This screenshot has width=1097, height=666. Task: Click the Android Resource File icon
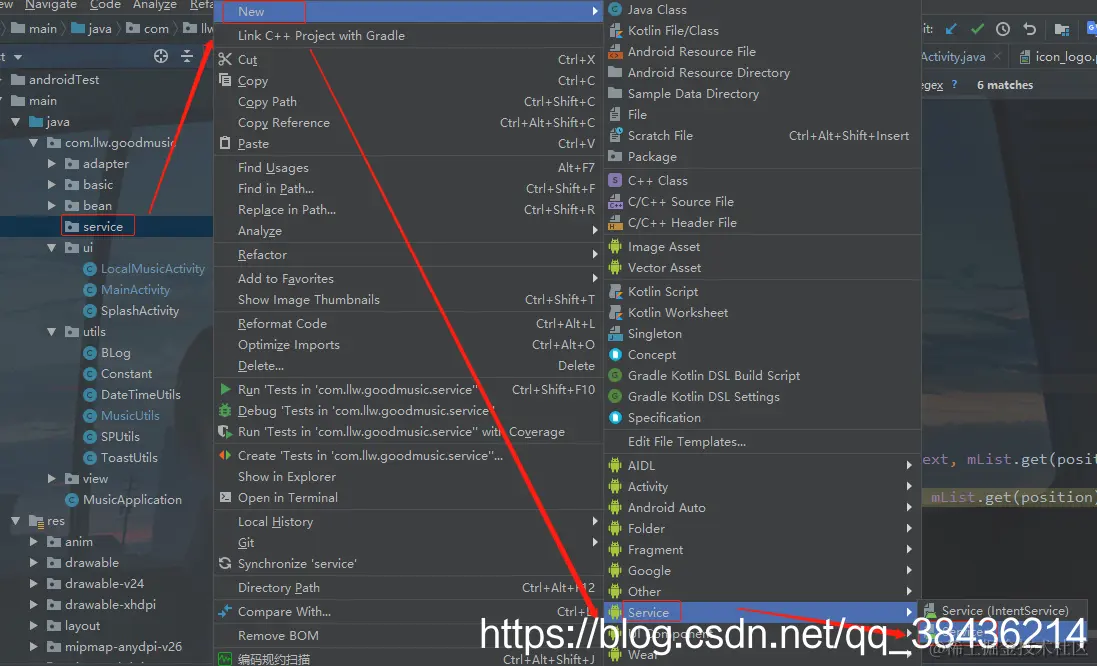click(615, 51)
